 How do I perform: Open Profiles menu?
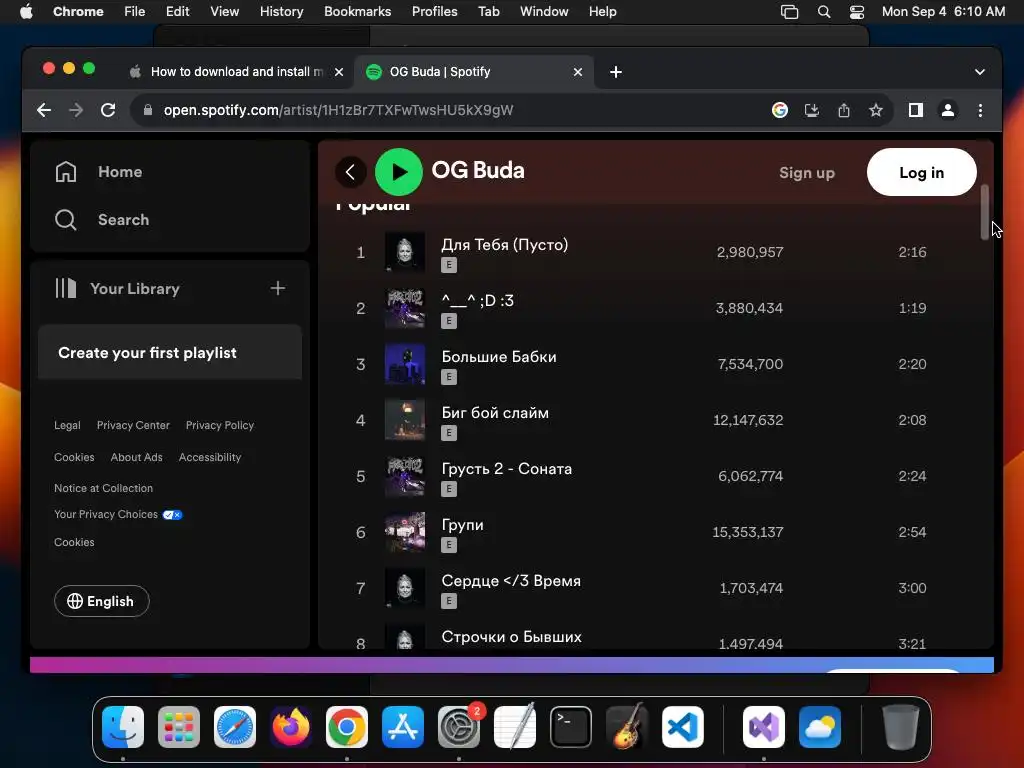pyautogui.click(x=434, y=11)
